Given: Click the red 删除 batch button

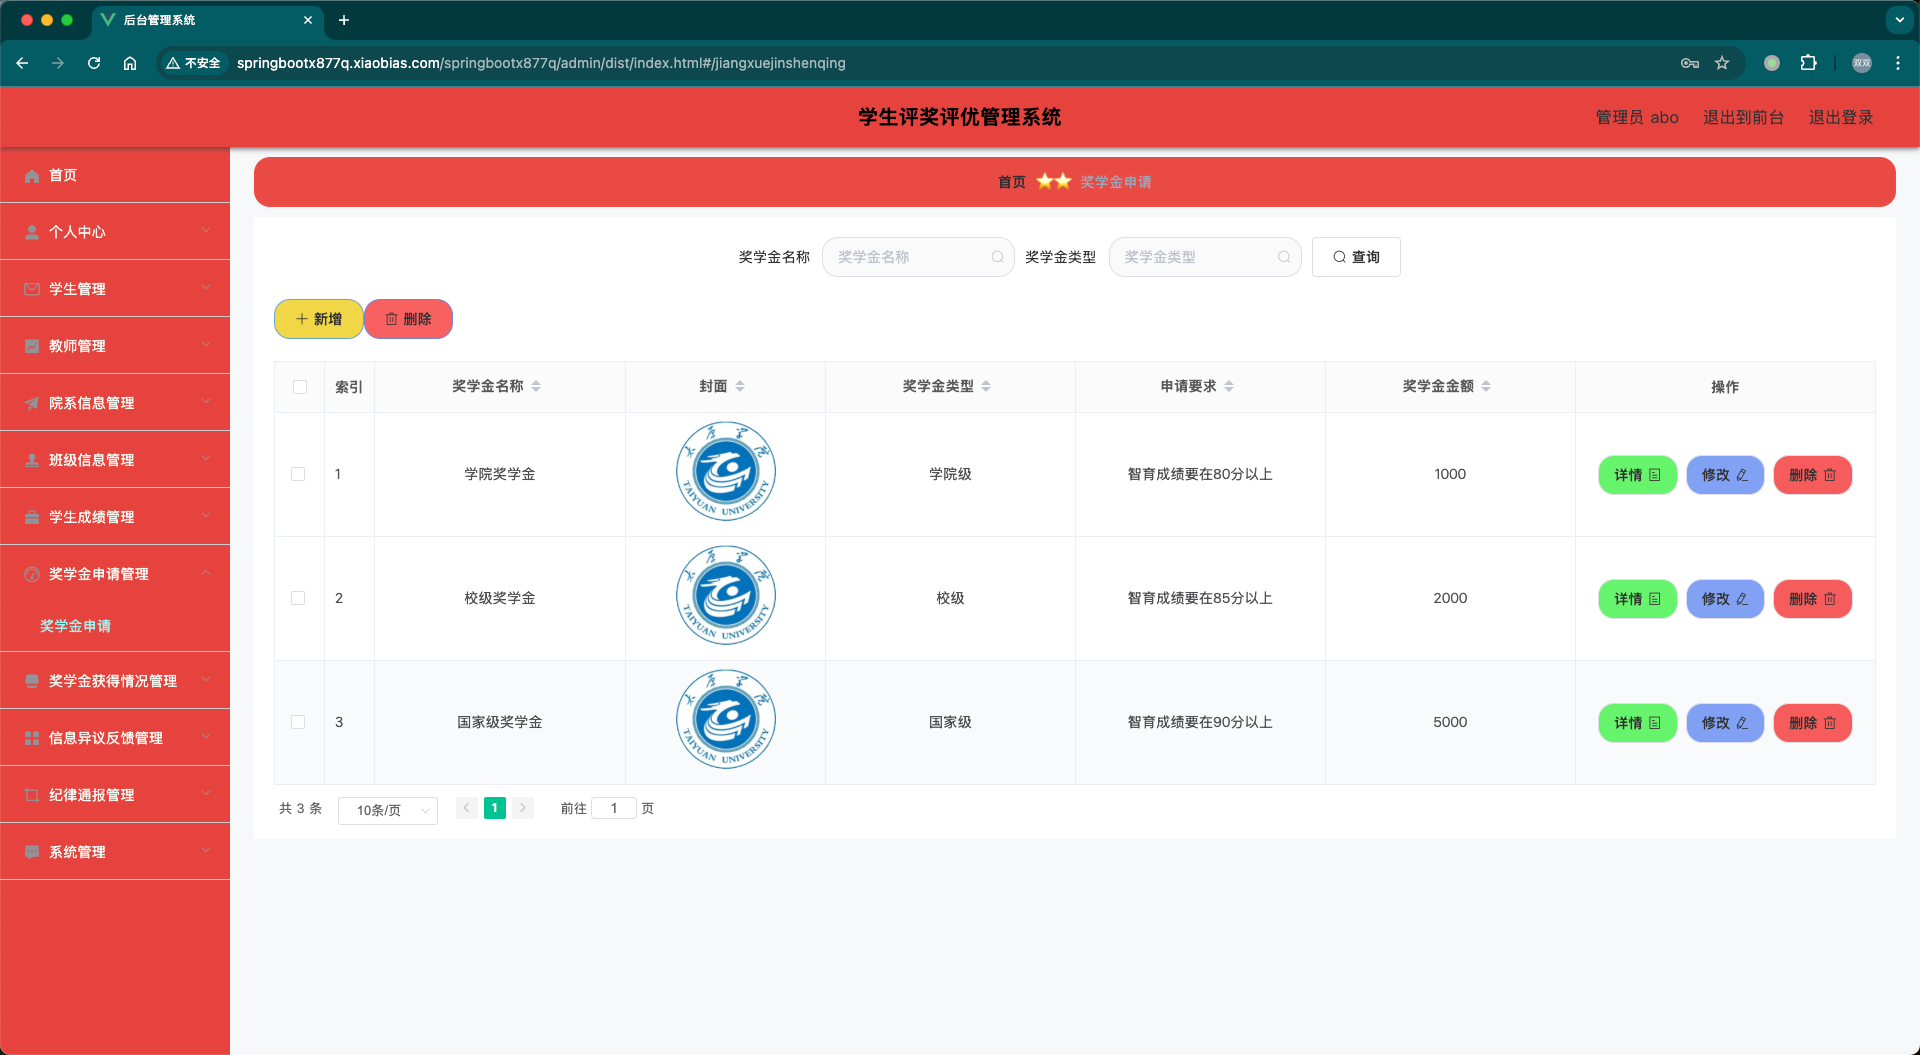Looking at the screenshot, I should point(409,319).
